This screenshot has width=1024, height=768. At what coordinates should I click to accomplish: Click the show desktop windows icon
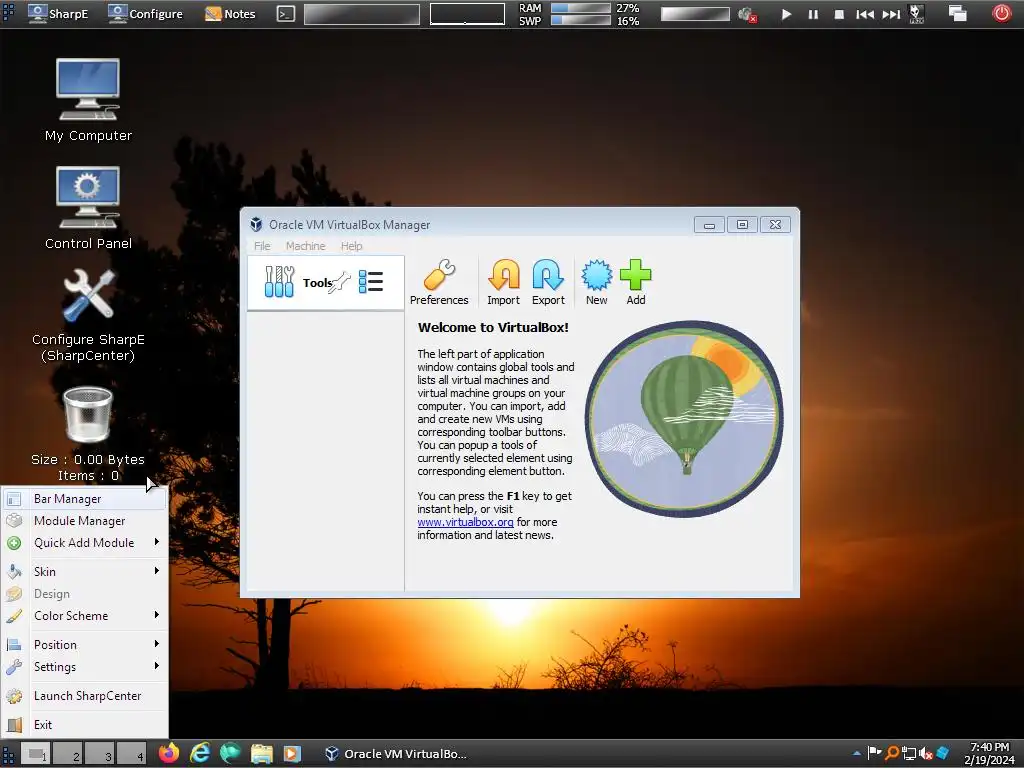click(x=957, y=13)
